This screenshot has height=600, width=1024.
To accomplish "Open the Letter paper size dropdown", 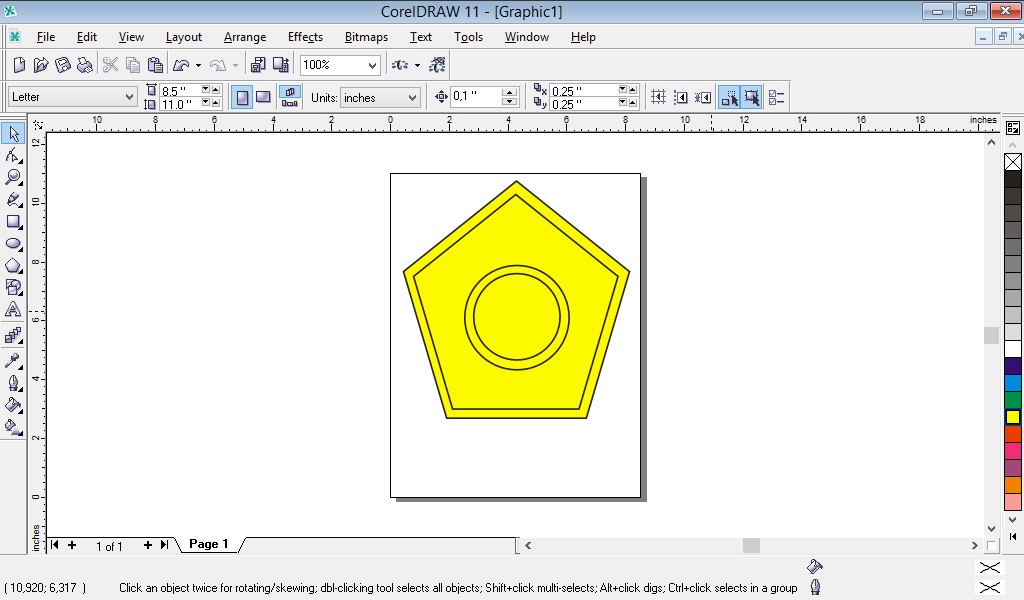I will point(129,97).
